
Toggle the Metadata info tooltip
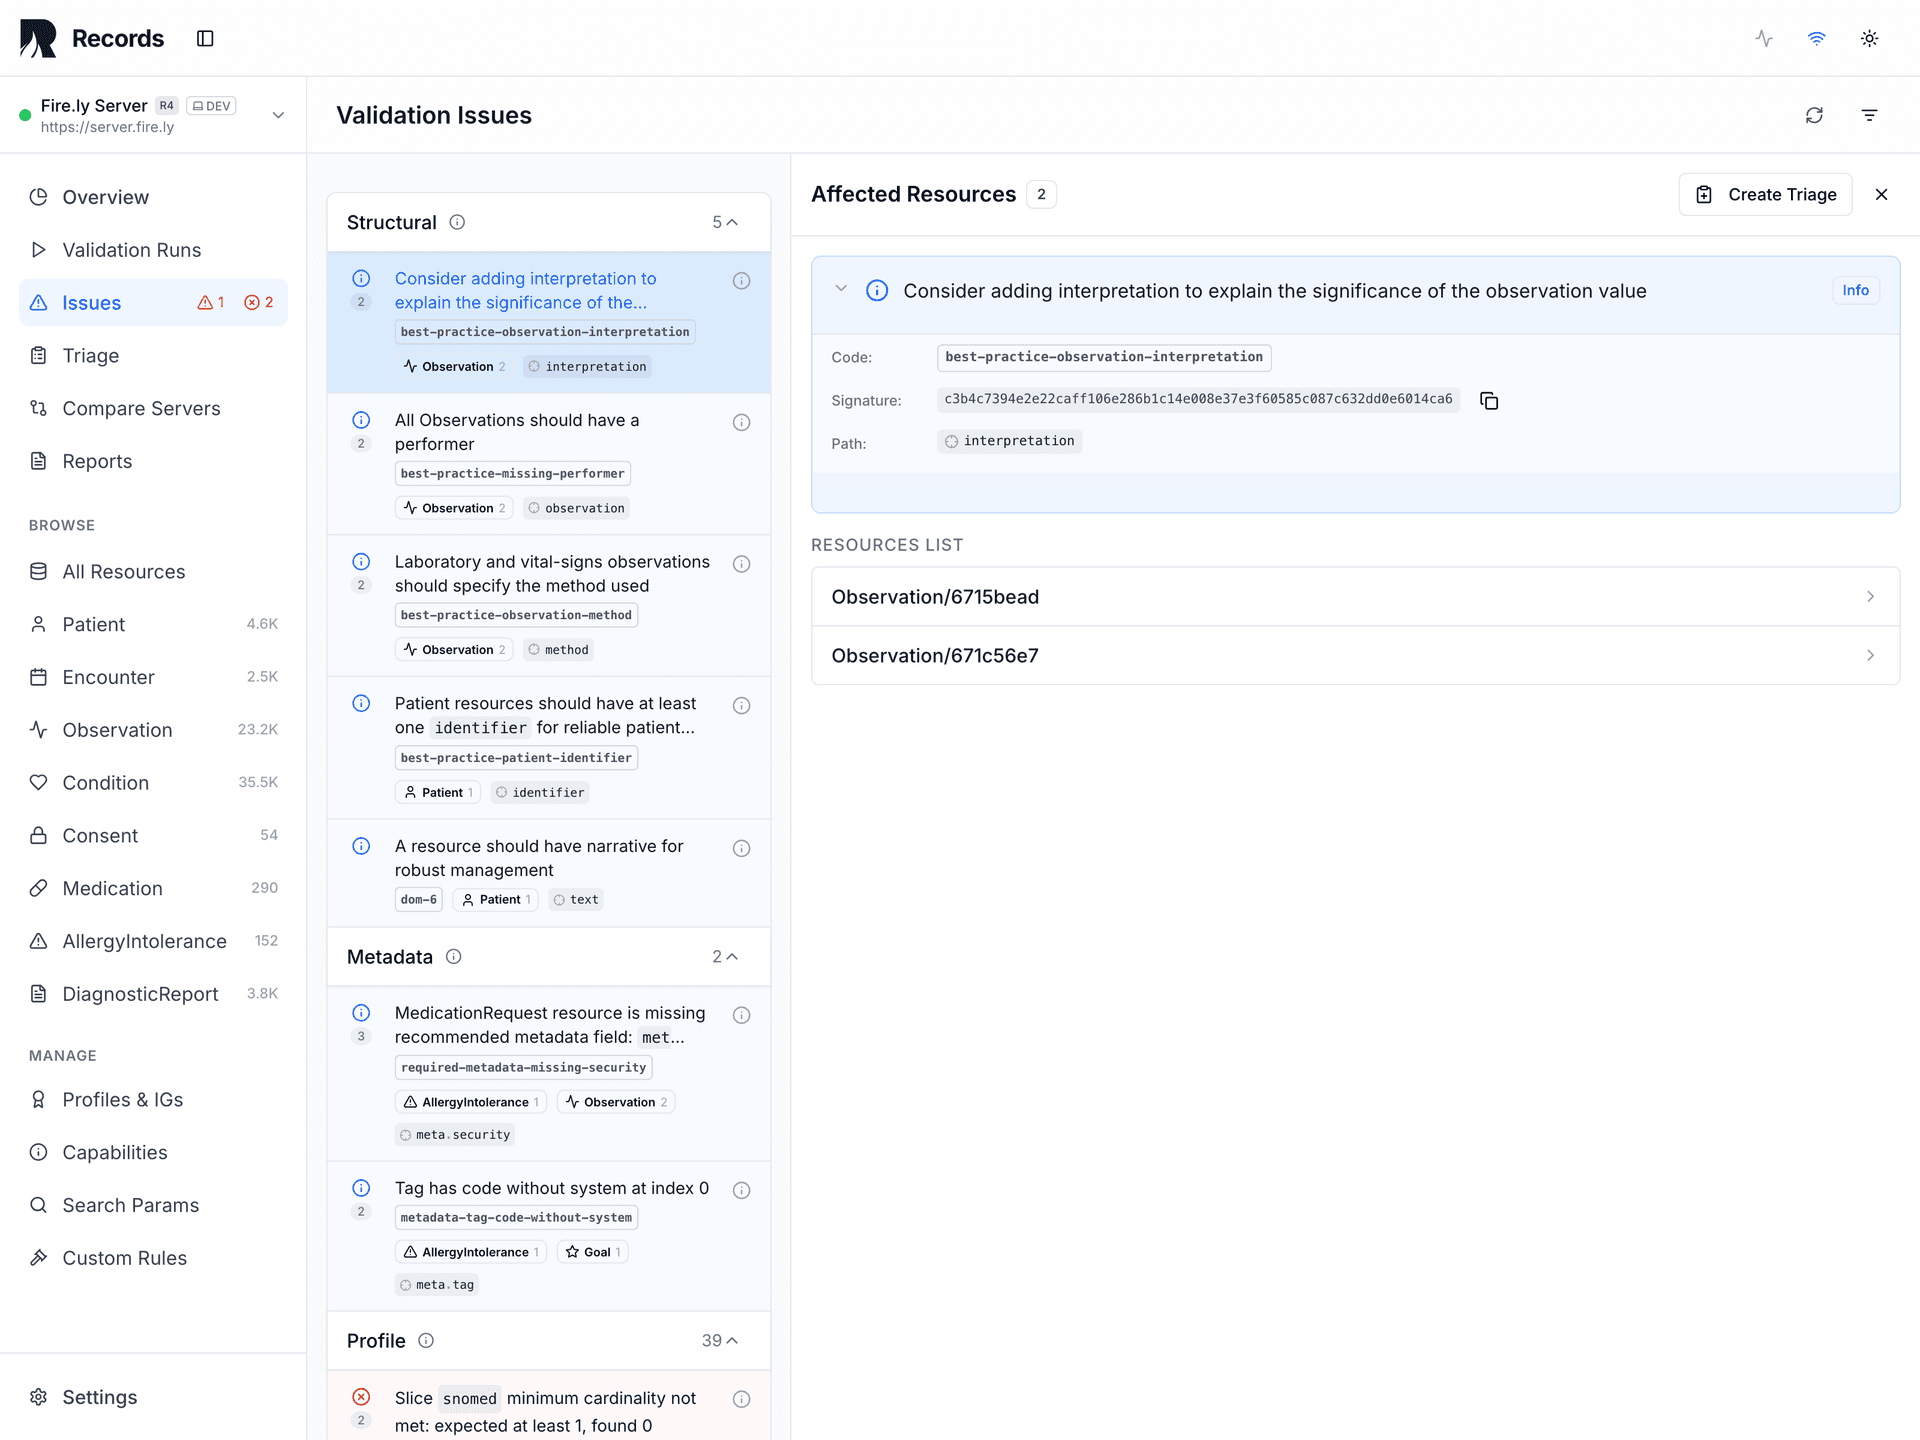(453, 956)
